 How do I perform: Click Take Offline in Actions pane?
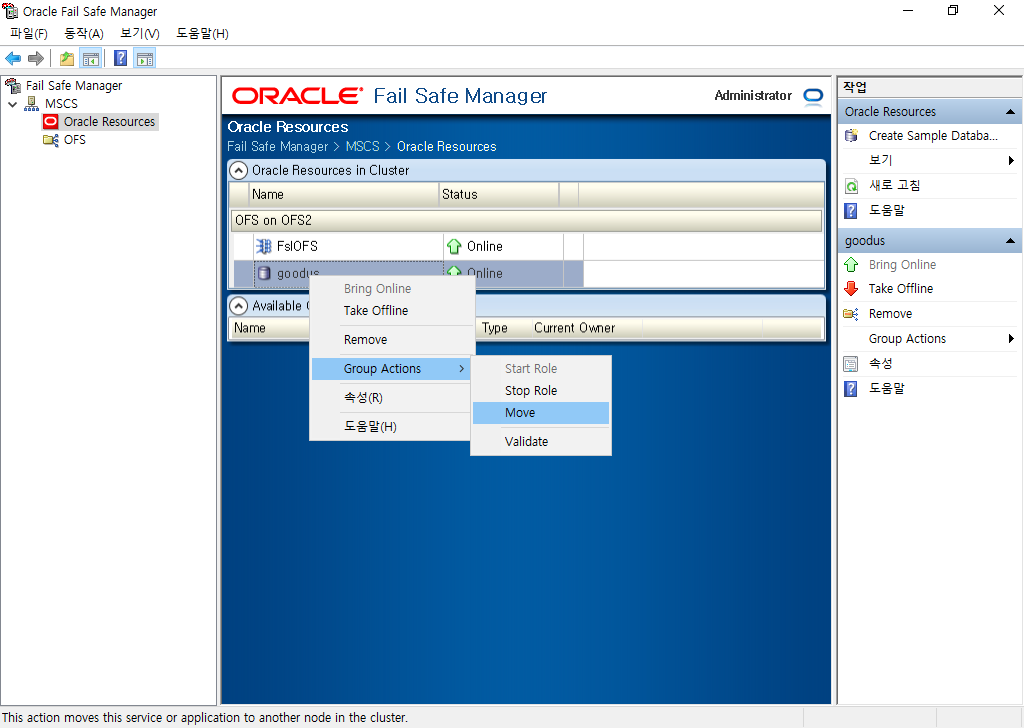901,289
